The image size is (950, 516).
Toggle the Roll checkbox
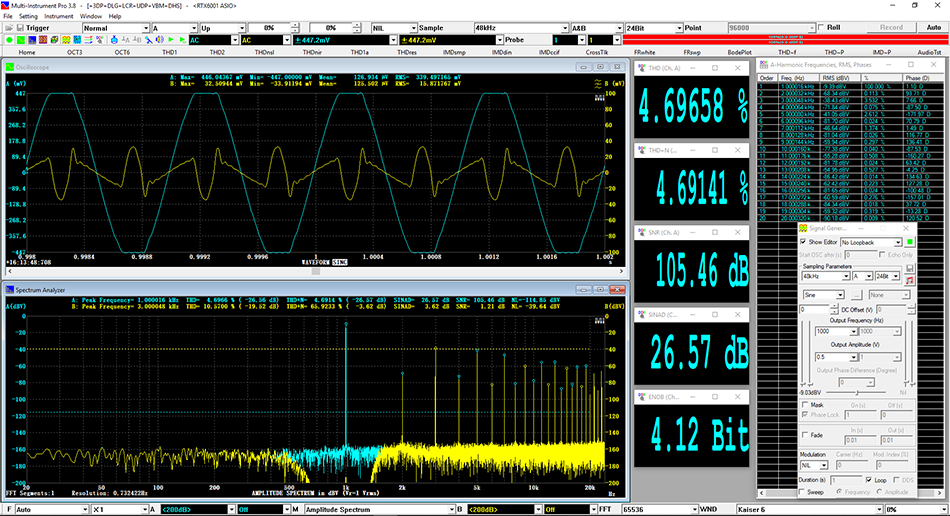tap(821, 27)
